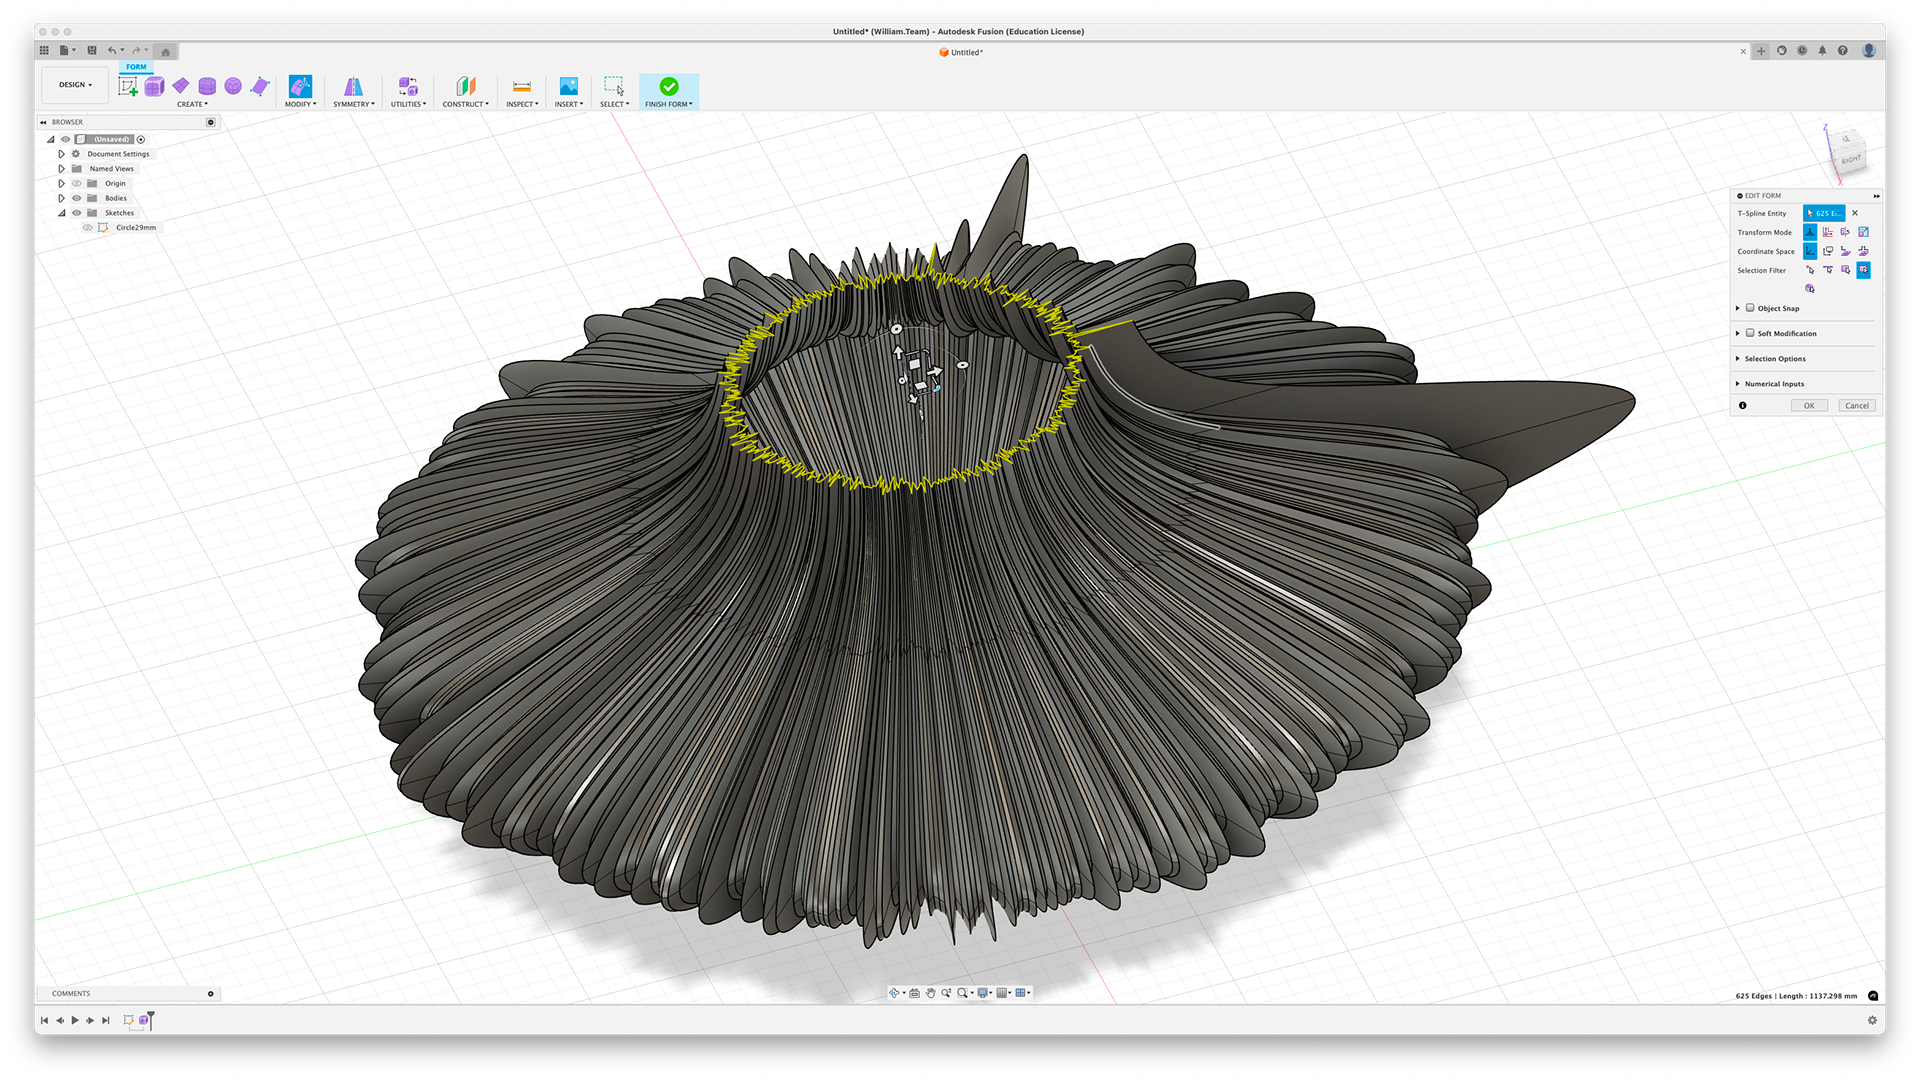Clear the T-Spline Entity selection with X
Viewport: 1920px width, 1080px height.
(x=1855, y=213)
